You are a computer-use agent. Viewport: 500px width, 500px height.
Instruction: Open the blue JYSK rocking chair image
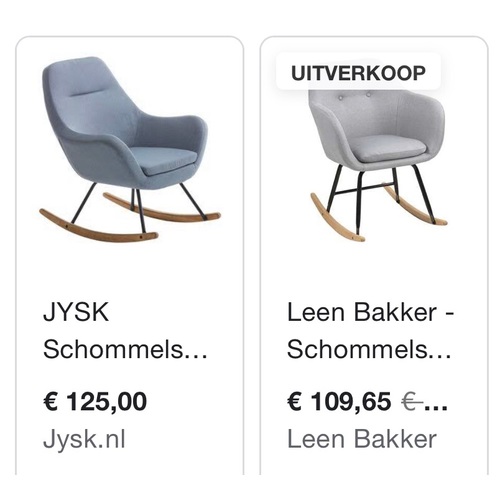pyautogui.click(x=130, y=149)
